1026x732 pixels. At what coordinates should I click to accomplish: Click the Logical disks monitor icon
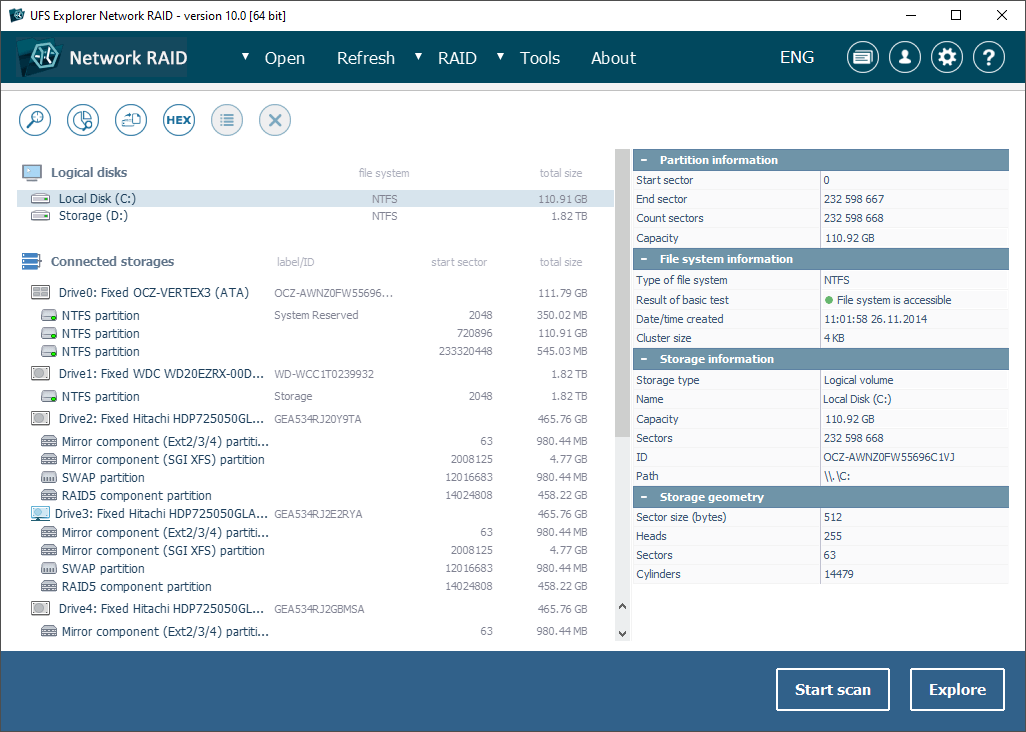point(31,173)
